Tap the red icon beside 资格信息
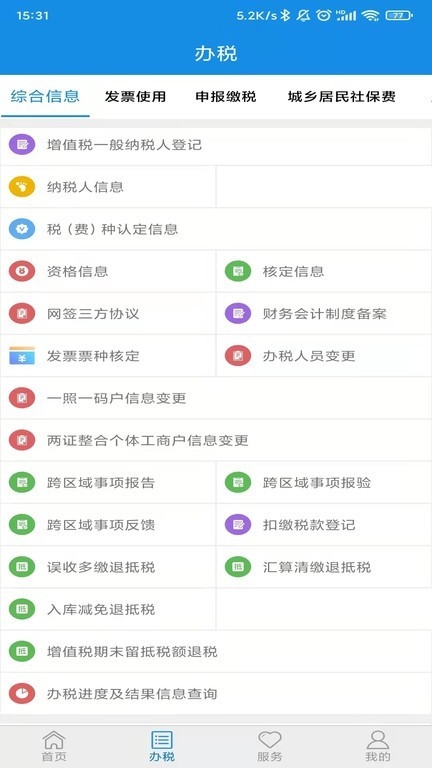432x768 pixels. pos(22,271)
